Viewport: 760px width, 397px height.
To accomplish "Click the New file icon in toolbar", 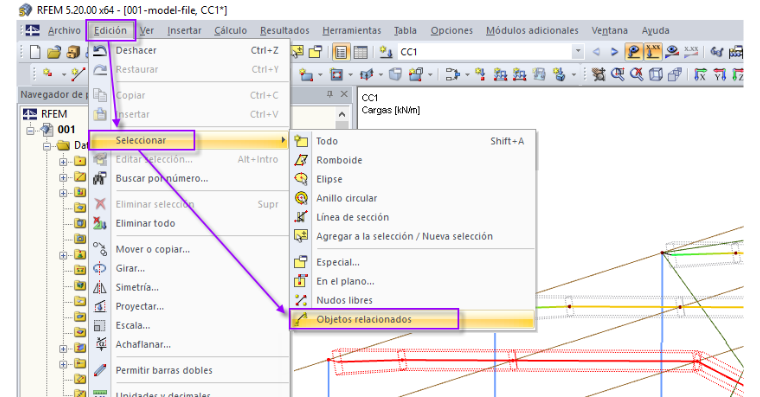I will click(35, 52).
